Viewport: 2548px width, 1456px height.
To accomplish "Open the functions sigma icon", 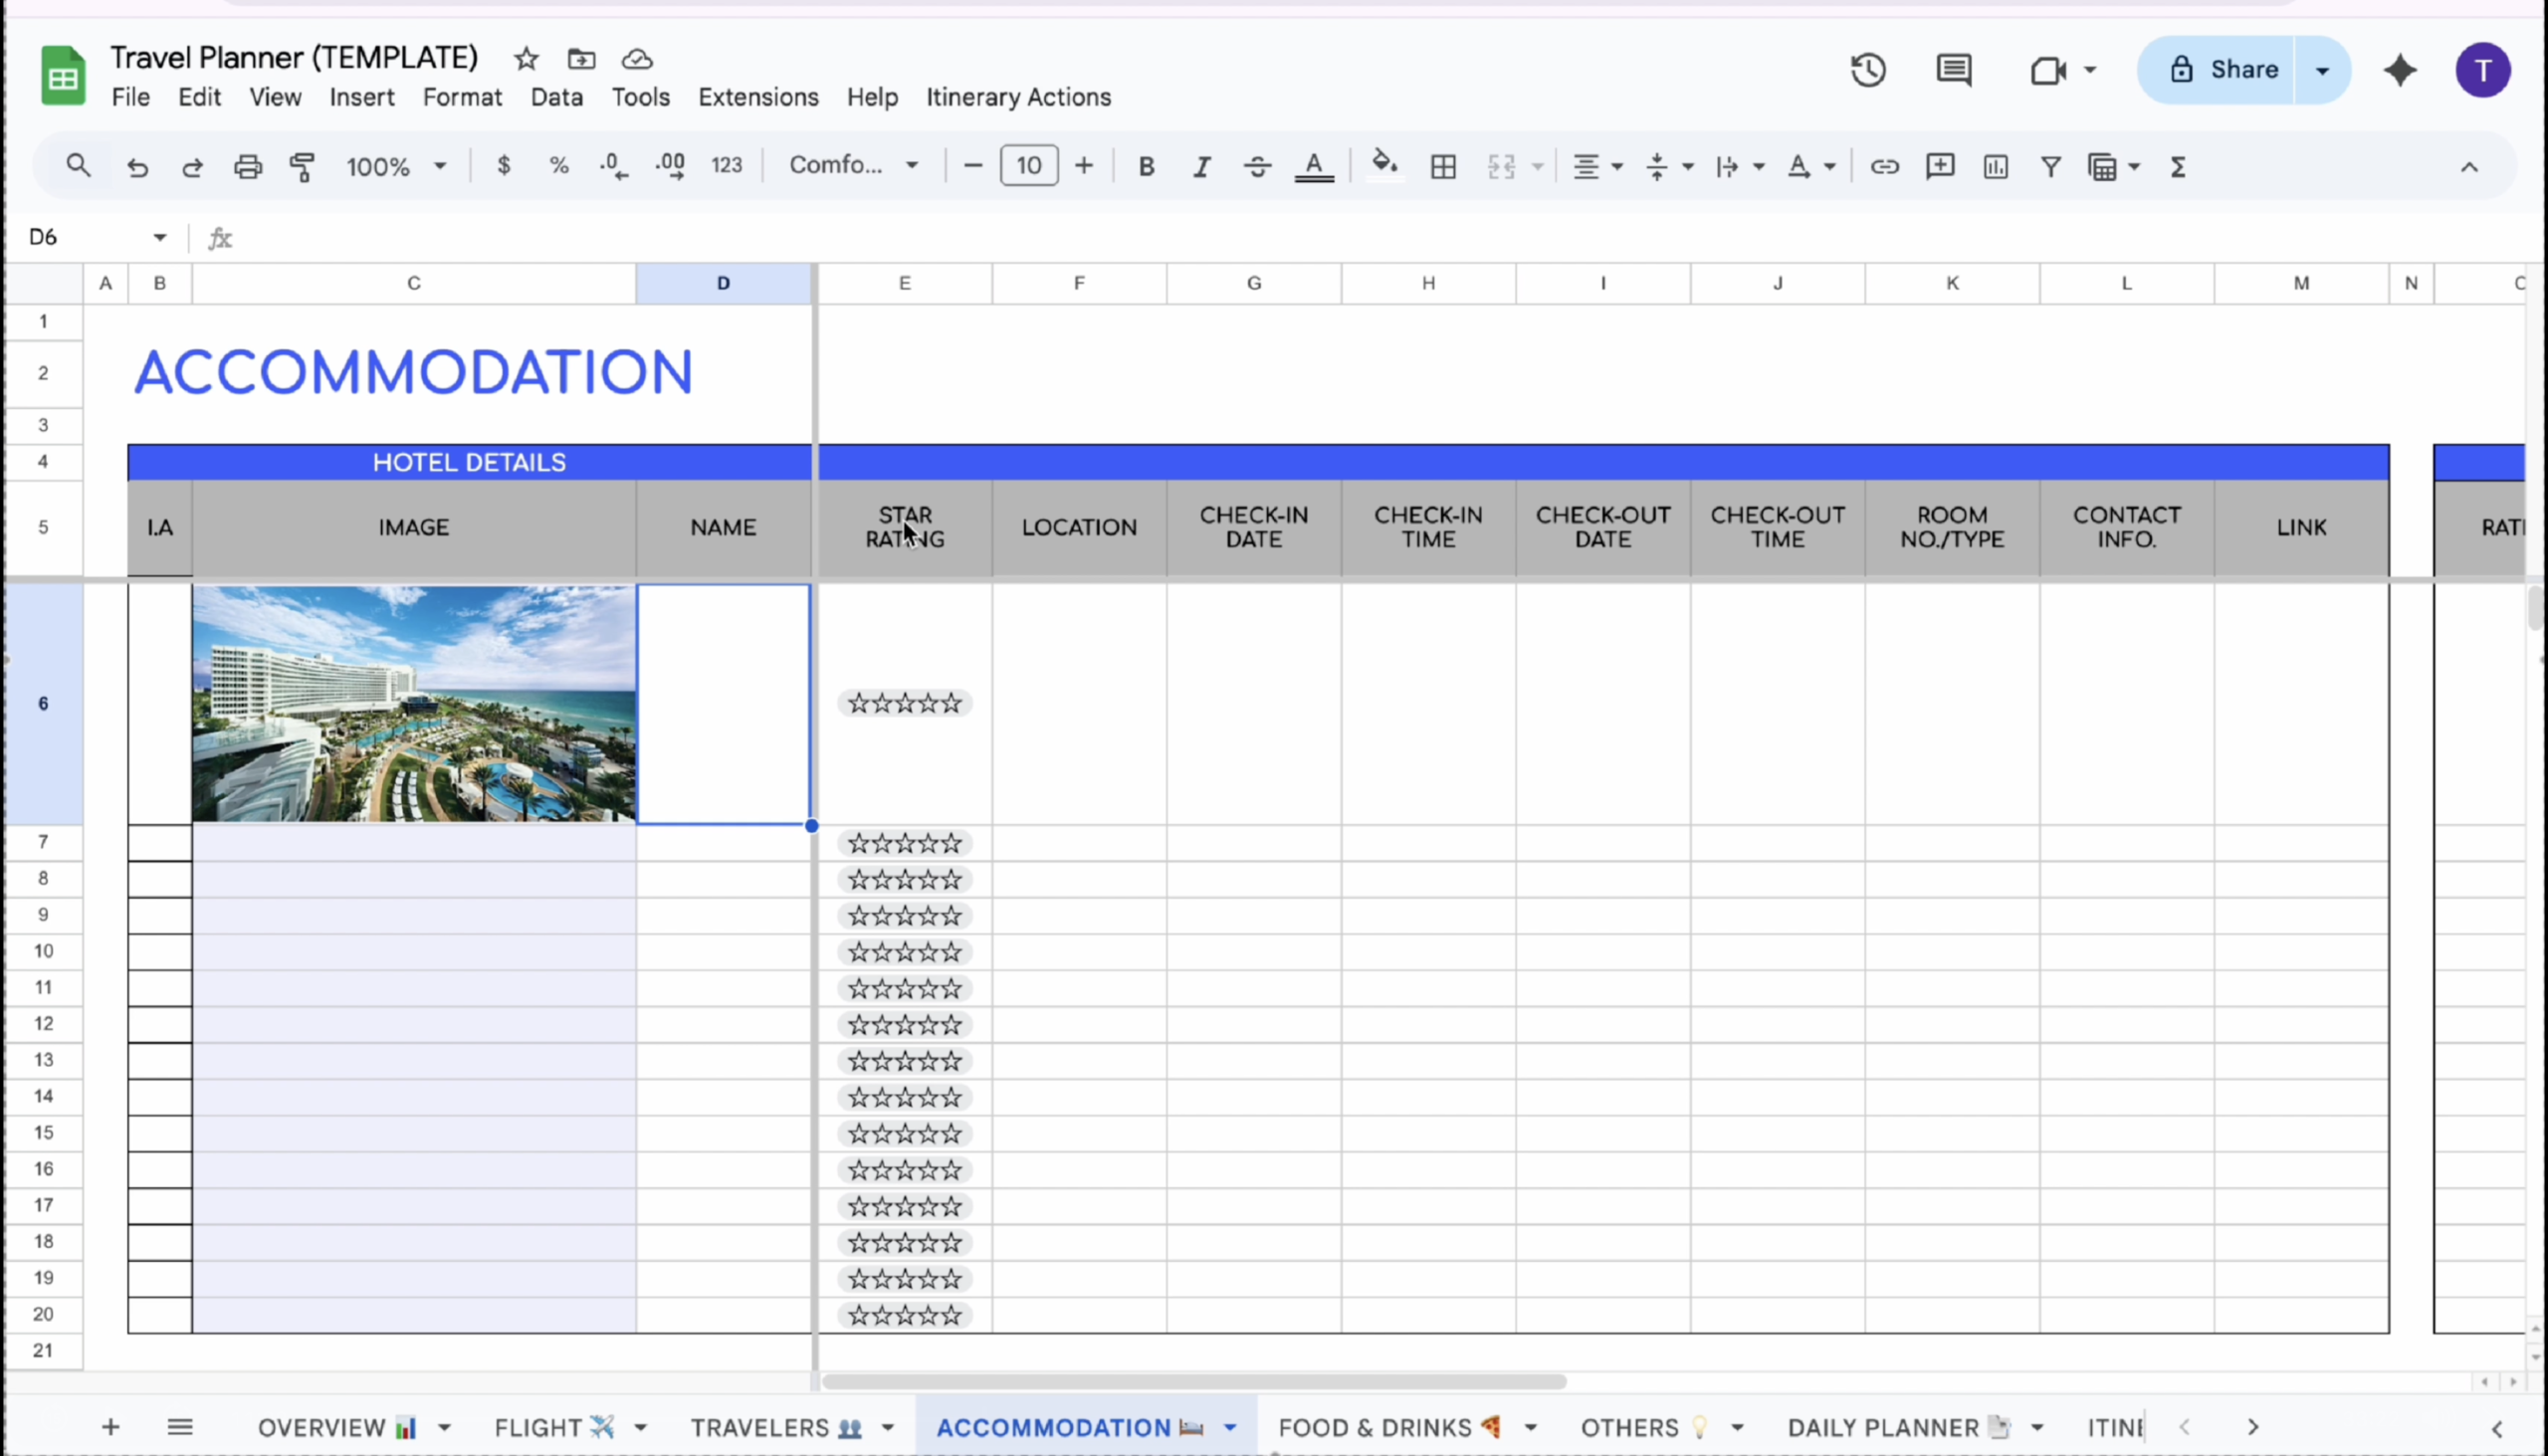I will 2178,166.
